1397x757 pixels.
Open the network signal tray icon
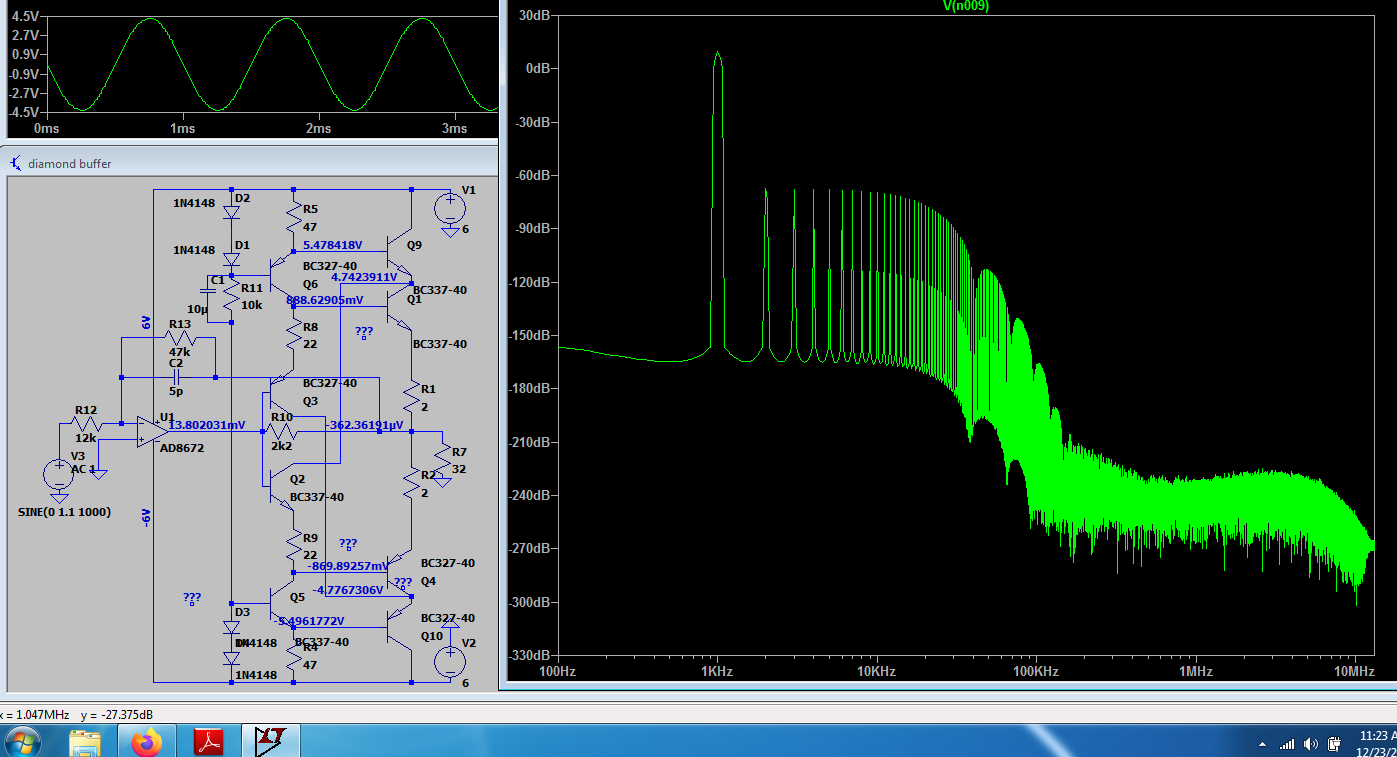click(1287, 744)
